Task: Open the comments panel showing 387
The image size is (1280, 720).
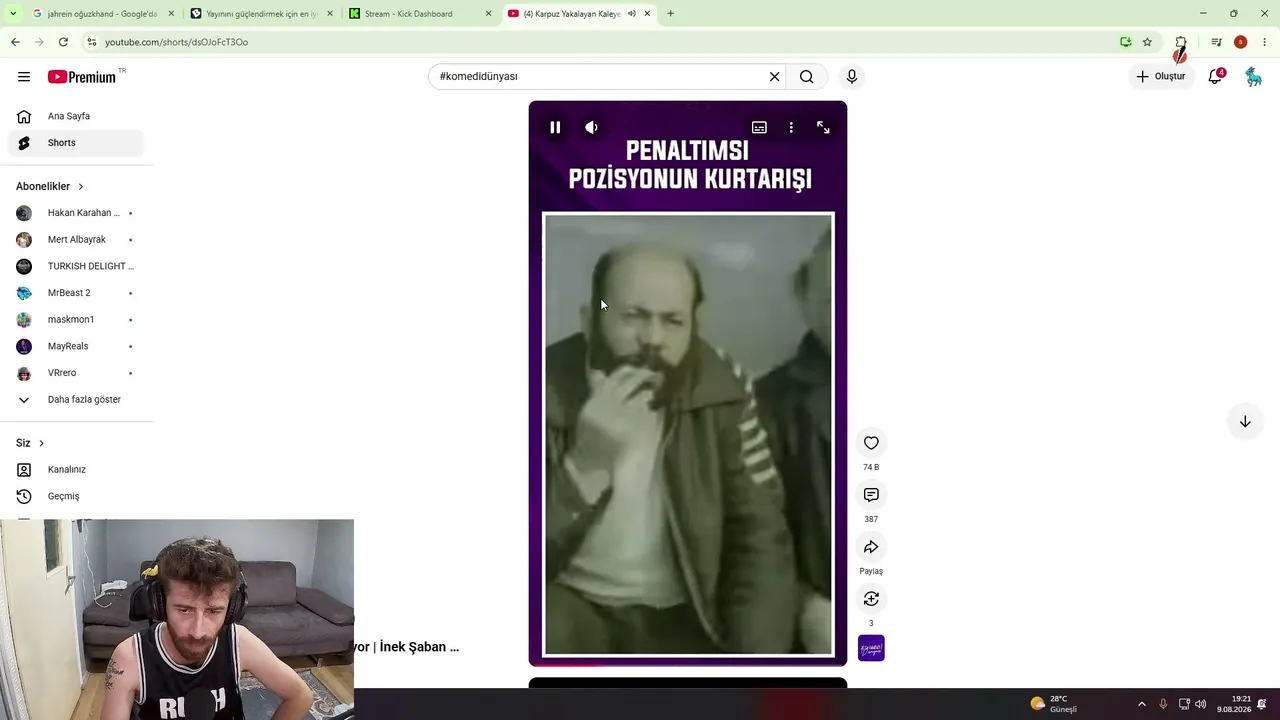Action: click(871, 495)
